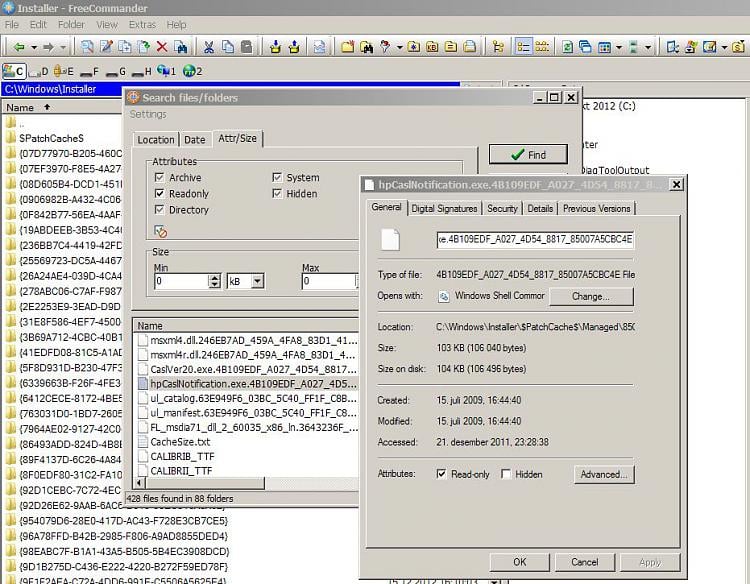The image size is (750, 584).
Task: Click the pack archive icon with down arrow
Action: tap(275, 47)
